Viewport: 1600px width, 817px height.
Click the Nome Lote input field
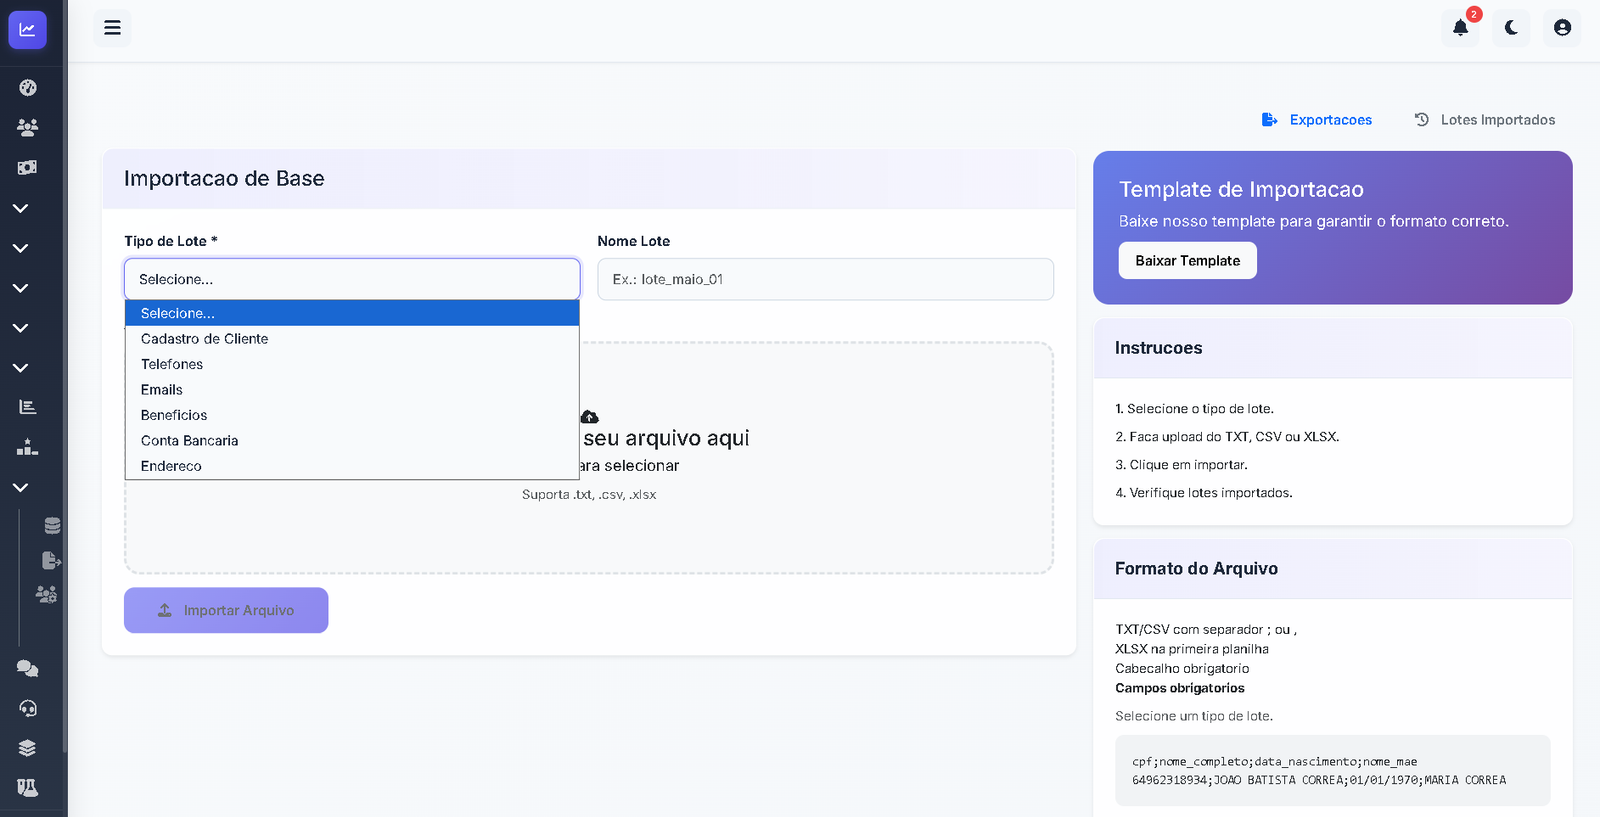pos(825,279)
